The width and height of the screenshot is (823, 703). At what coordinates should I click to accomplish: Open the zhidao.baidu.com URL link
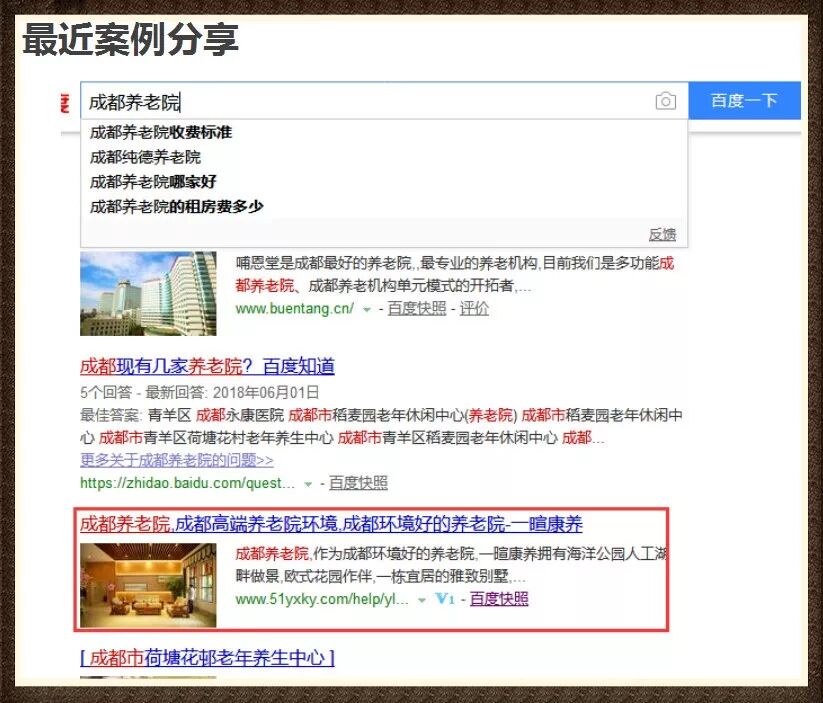point(187,482)
